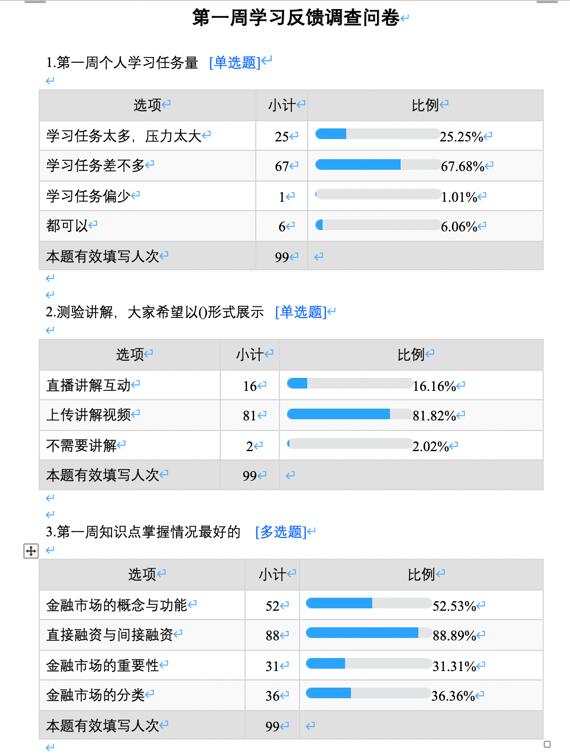
Task: Click the [单选题] link in question 1
Action: 235,62
